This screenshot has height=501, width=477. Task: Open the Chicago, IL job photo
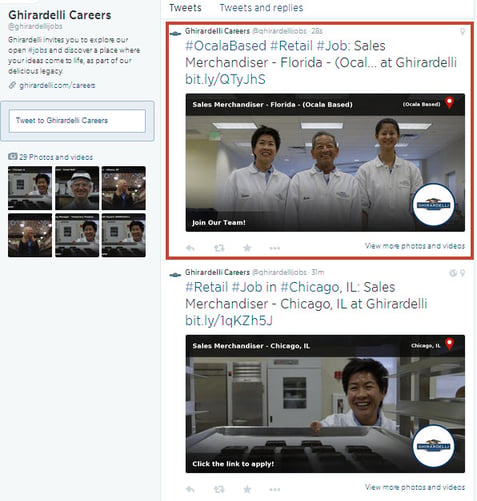point(325,404)
